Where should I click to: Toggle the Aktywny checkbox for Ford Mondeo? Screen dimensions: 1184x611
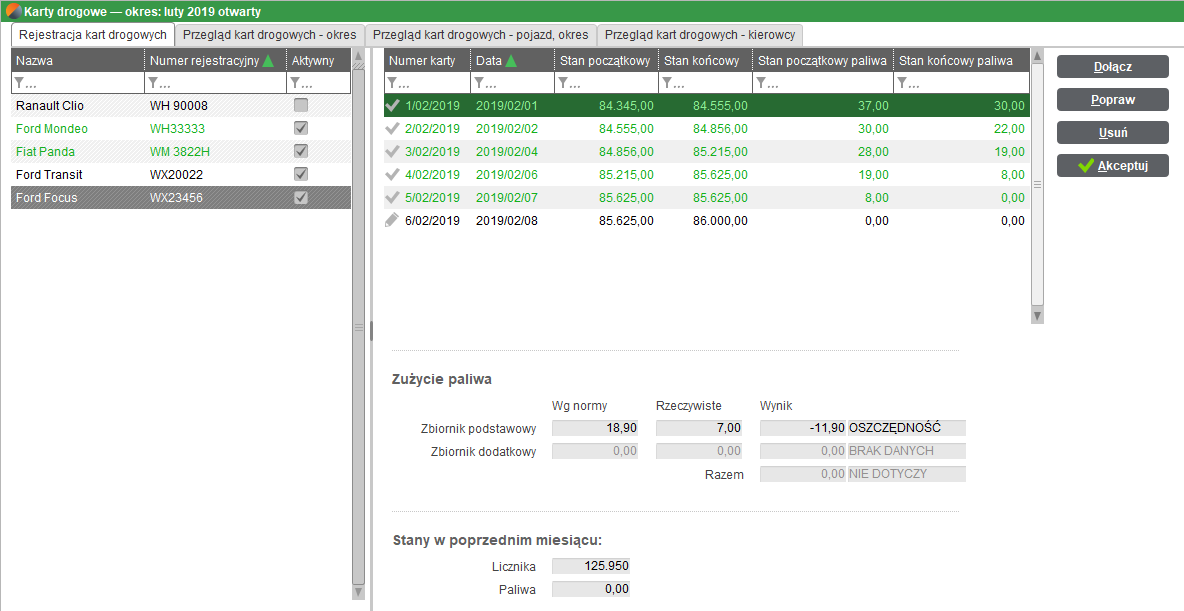(301, 128)
